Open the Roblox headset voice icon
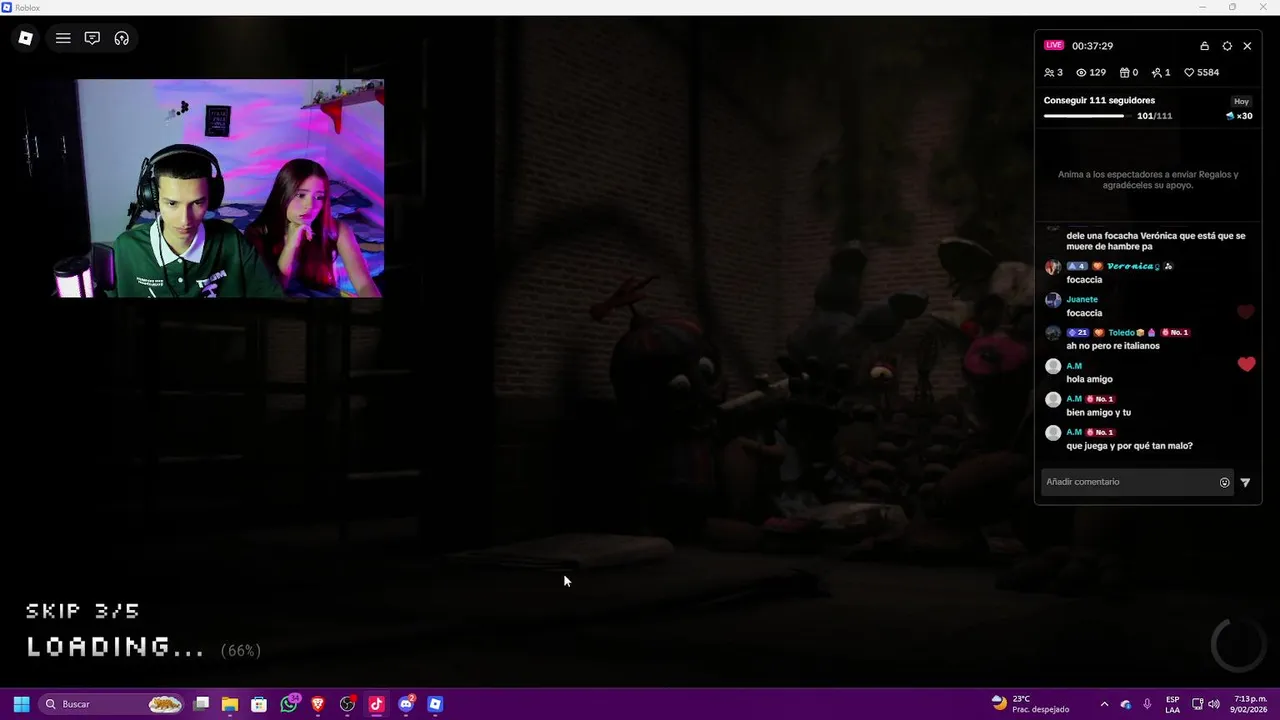Image resolution: width=1280 pixels, height=720 pixels. click(x=122, y=38)
